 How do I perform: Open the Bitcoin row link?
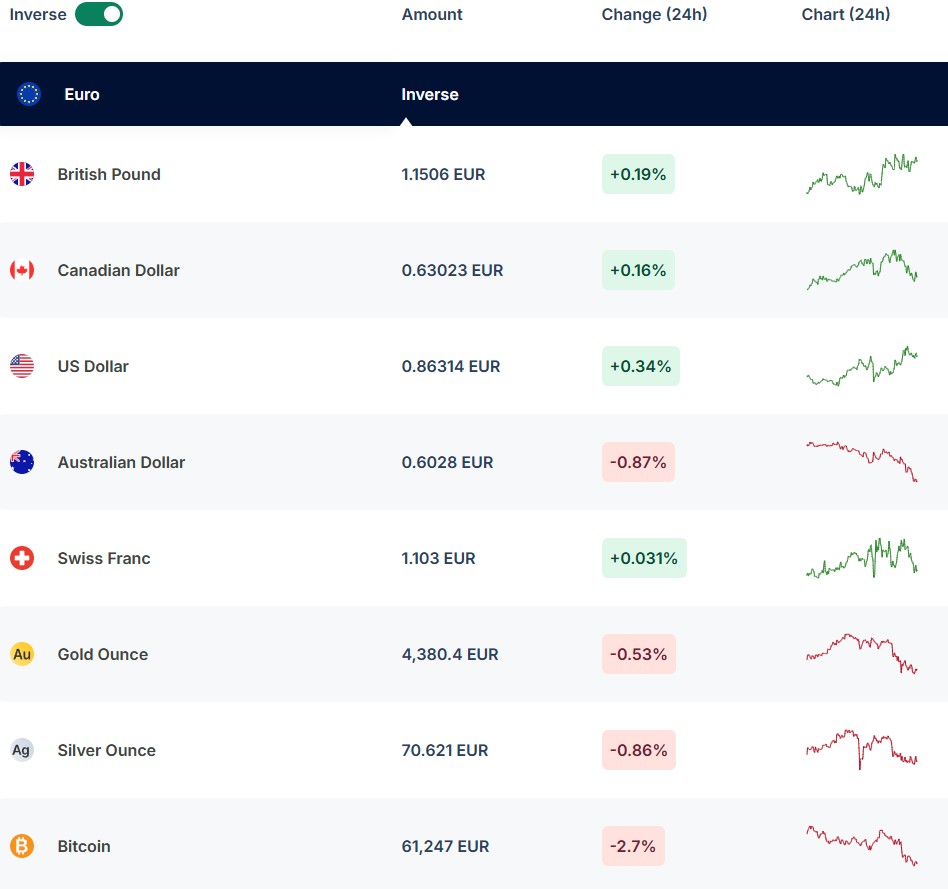click(x=84, y=846)
